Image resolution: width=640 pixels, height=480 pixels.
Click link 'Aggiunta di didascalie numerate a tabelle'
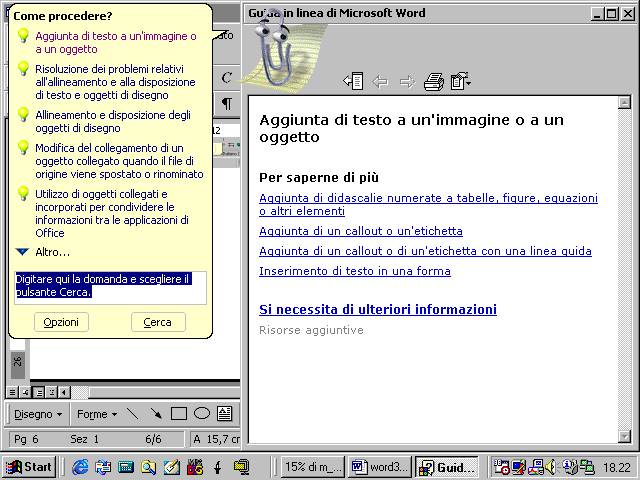point(428,204)
